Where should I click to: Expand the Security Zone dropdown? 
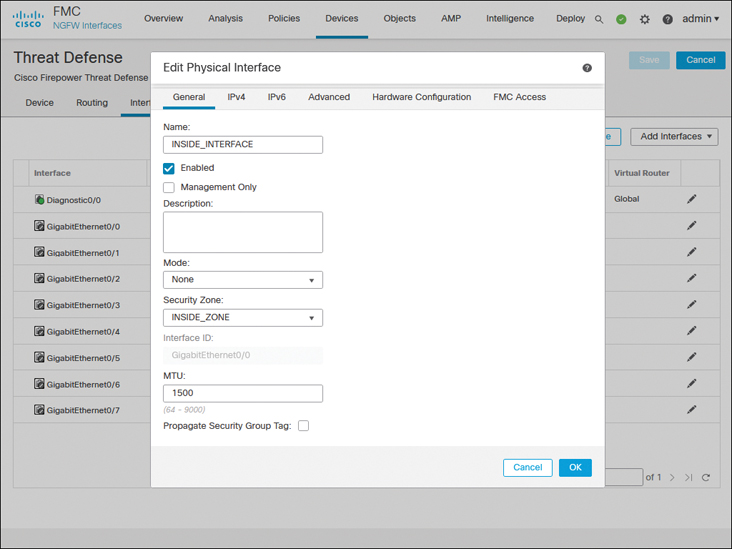[243, 318]
